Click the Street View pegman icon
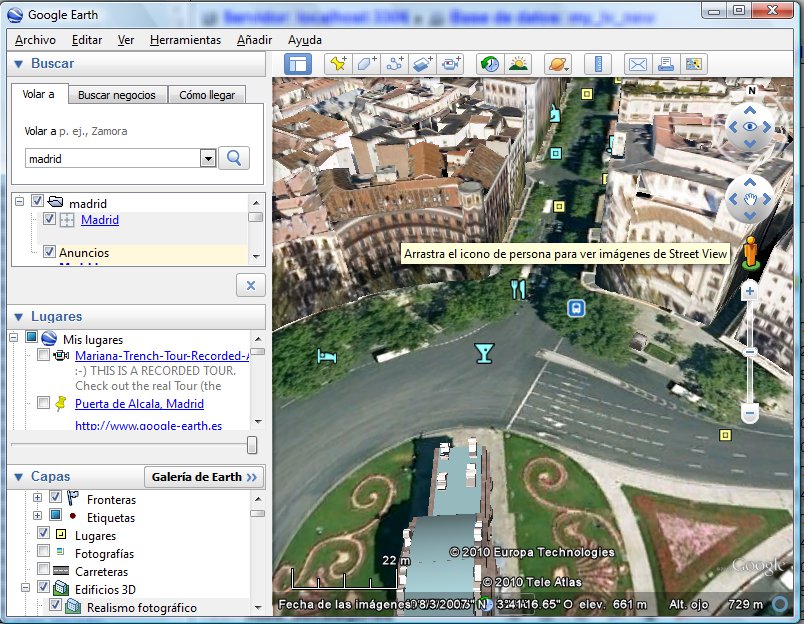 point(751,253)
